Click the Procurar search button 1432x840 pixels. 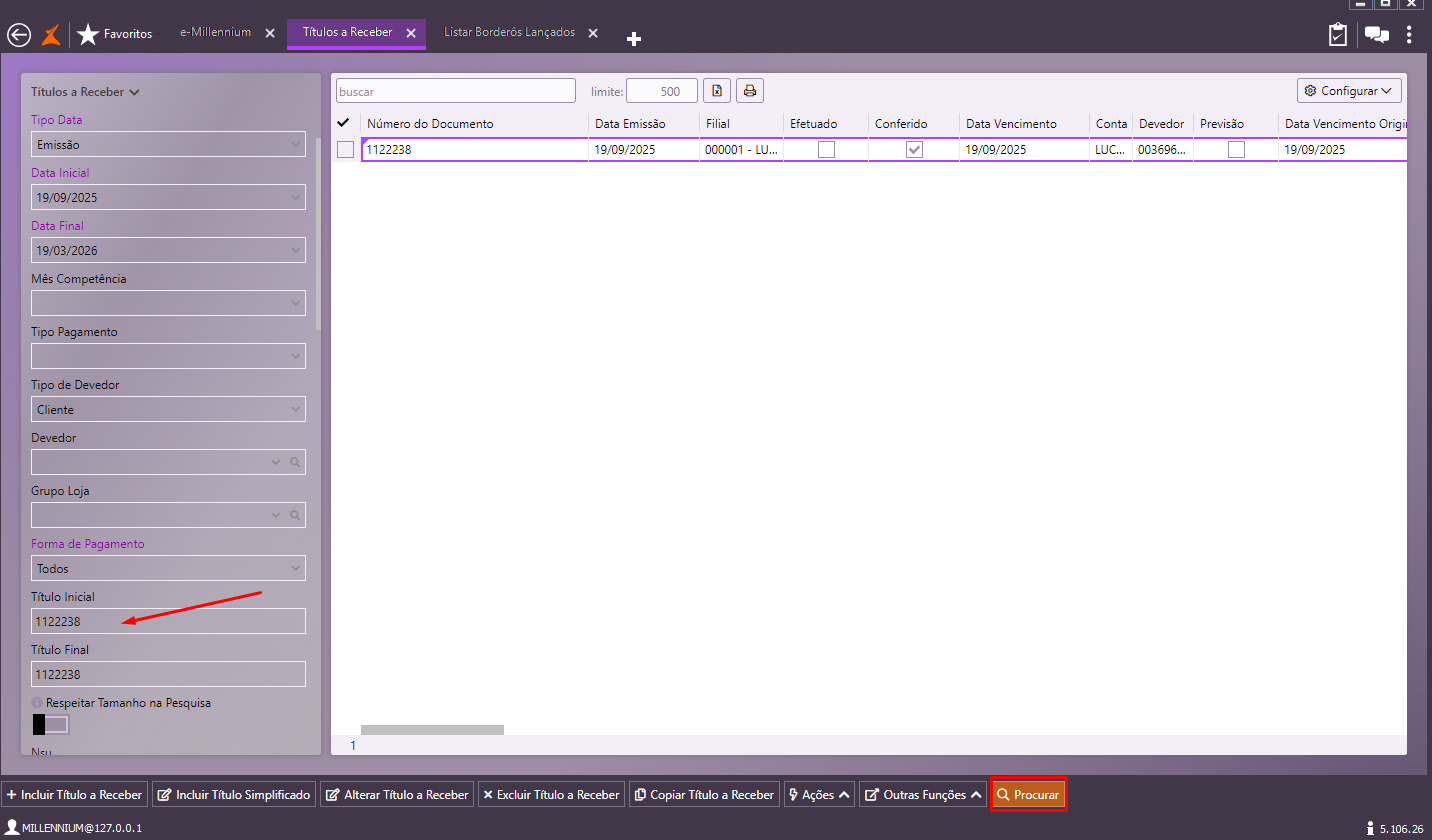(x=1028, y=795)
